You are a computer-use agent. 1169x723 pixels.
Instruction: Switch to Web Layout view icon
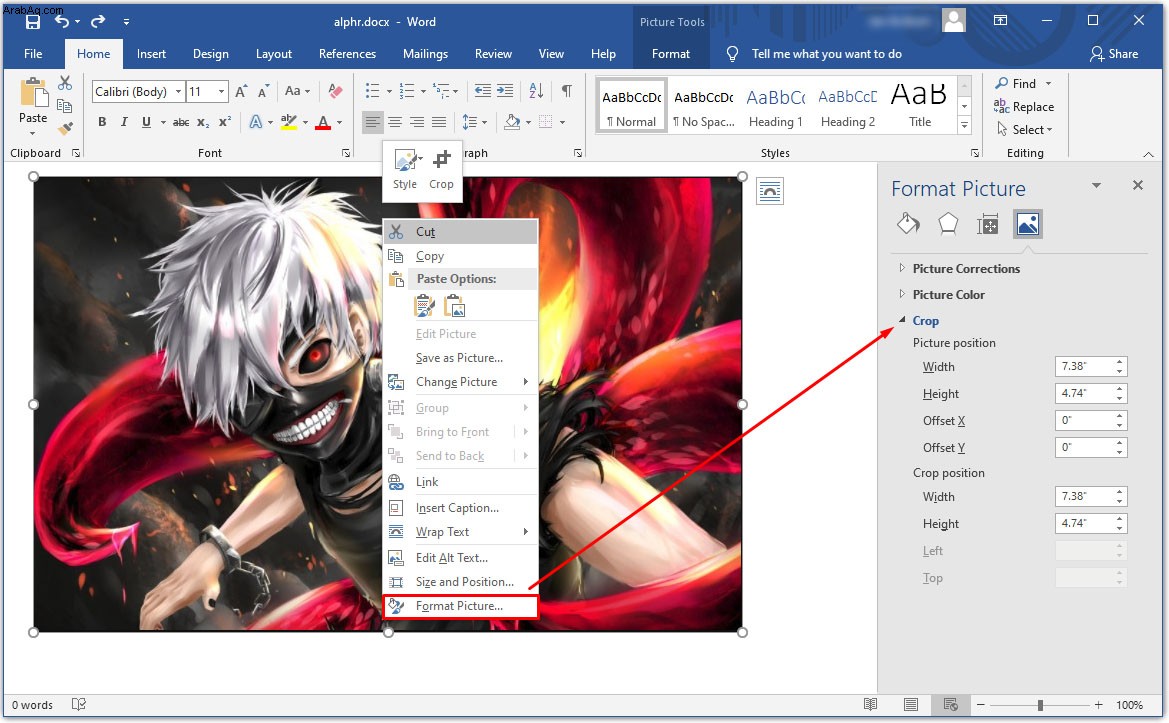(x=951, y=704)
